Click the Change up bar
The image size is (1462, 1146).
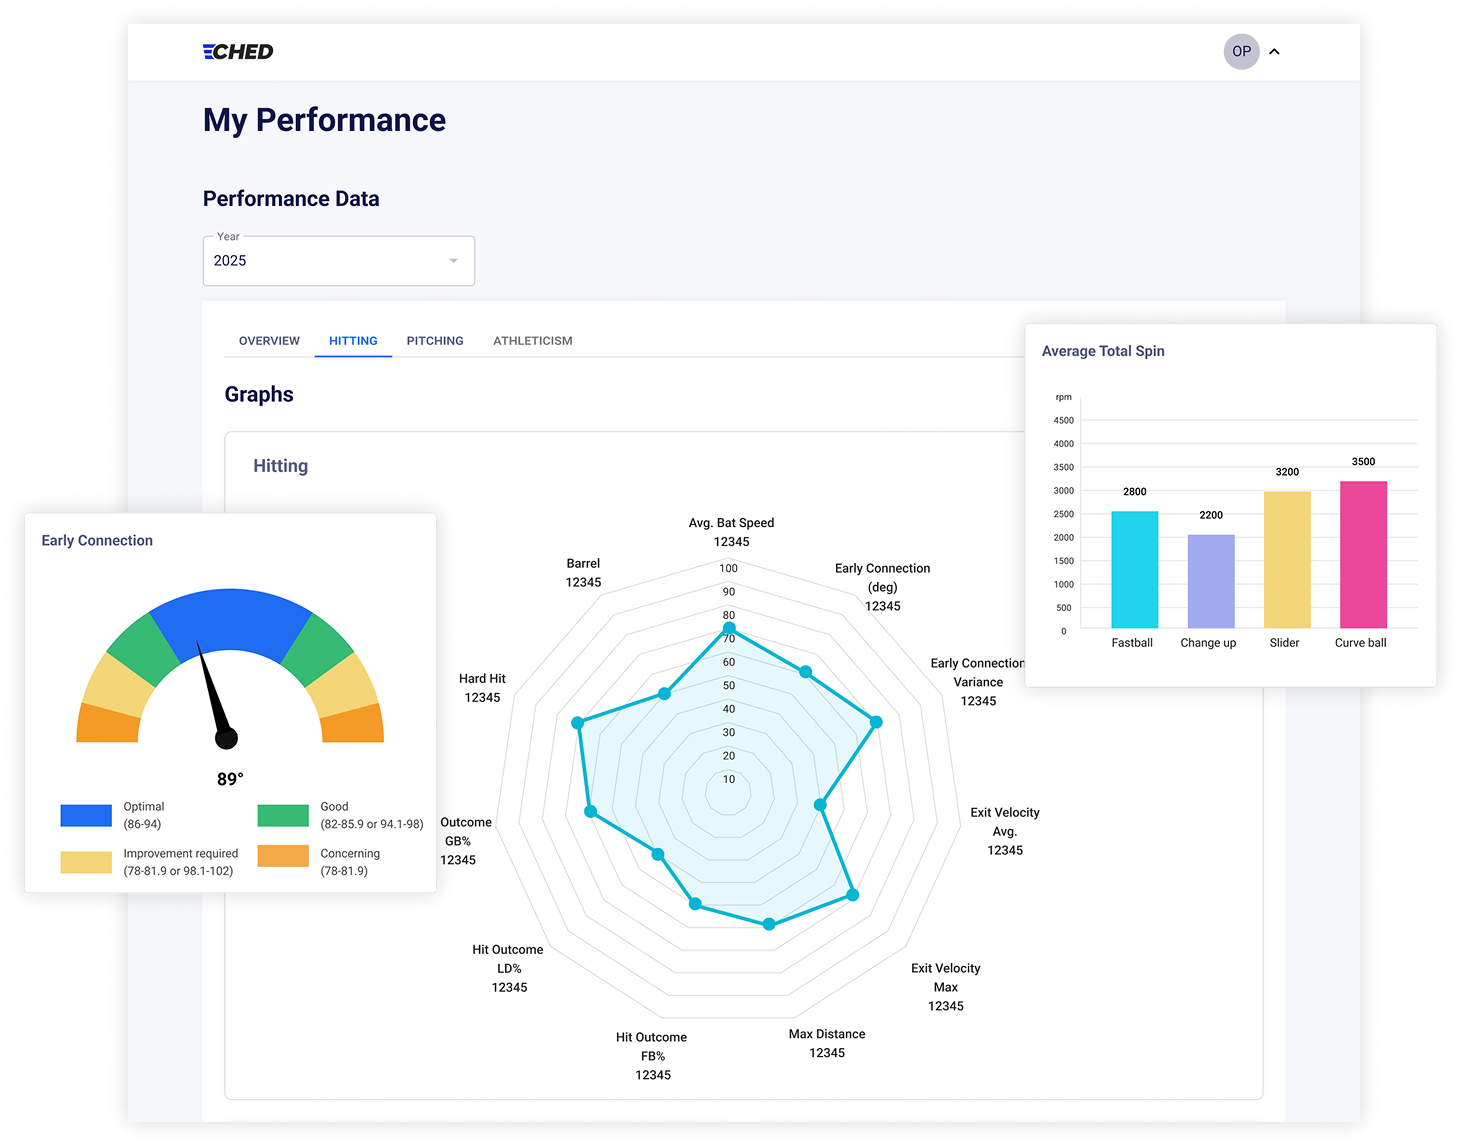(x=1210, y=581)
